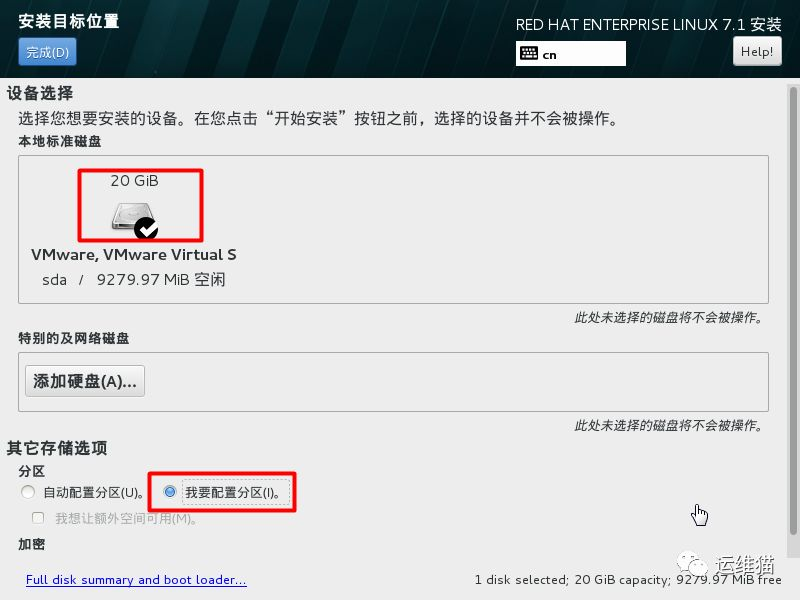Screen dimensions: 800x600
Task: Click the 特别的及网络磁盘 section heading
Action: pos(74,338)
